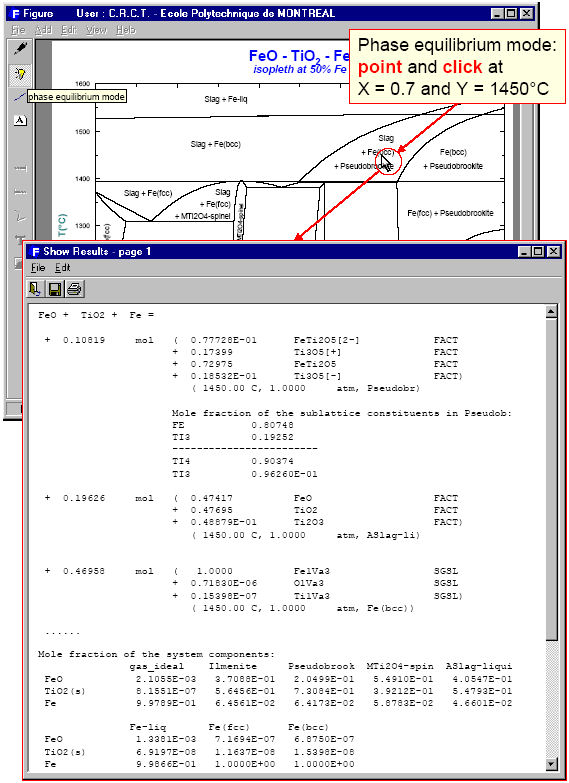The width and height of the screenshot is (569, 783).
Task: Open Edit menu in Show Results window
Action: point(62,268)
